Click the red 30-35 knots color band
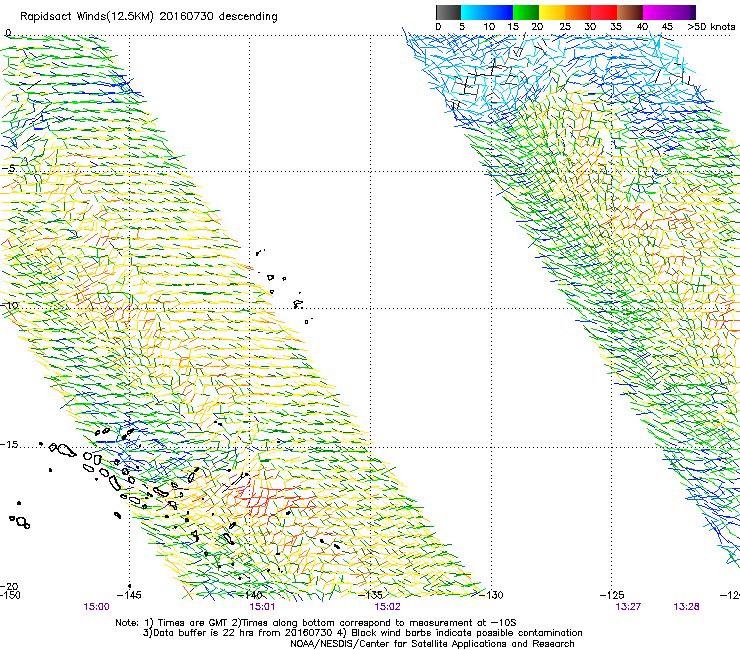Viewport: 740px width, 650px height. (604, 12)
